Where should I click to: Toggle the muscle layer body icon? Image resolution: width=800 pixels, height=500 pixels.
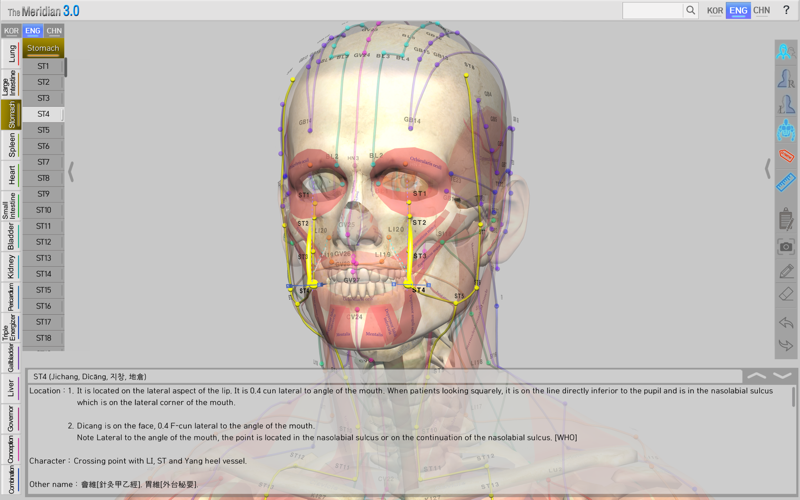[786, 130]
